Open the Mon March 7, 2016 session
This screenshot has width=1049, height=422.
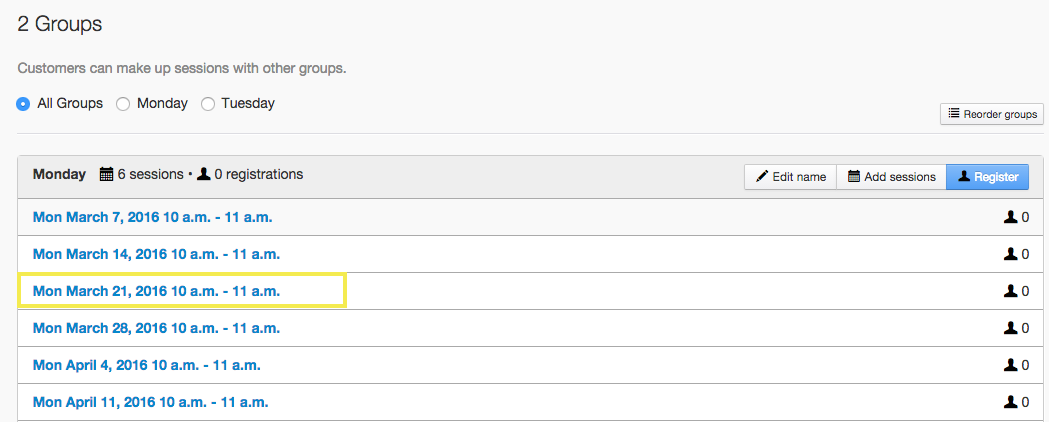pyautogui.click(x=152, y=217)
